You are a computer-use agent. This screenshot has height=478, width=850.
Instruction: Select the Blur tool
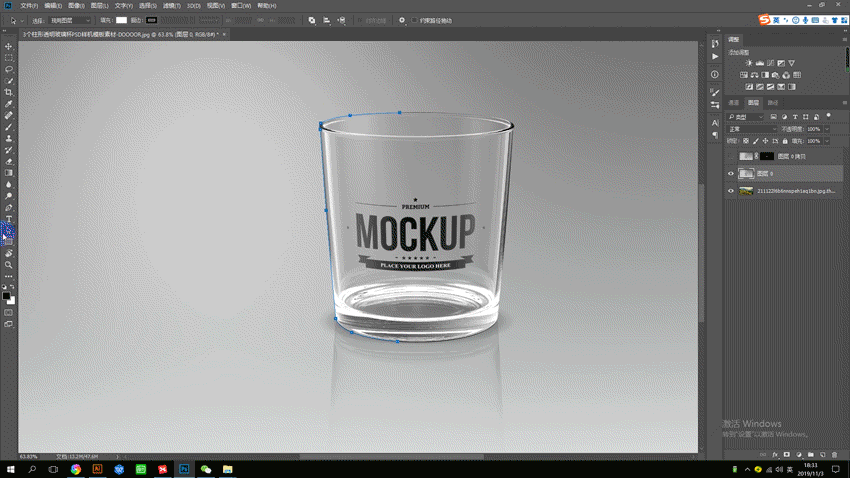[9, 185]
